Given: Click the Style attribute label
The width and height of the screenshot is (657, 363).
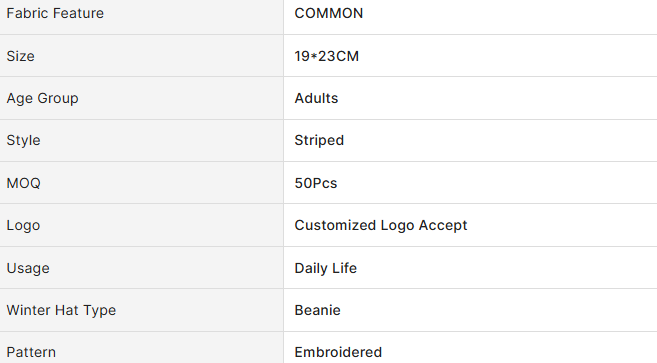Looking at the screenshot, I should click(23, 140).
